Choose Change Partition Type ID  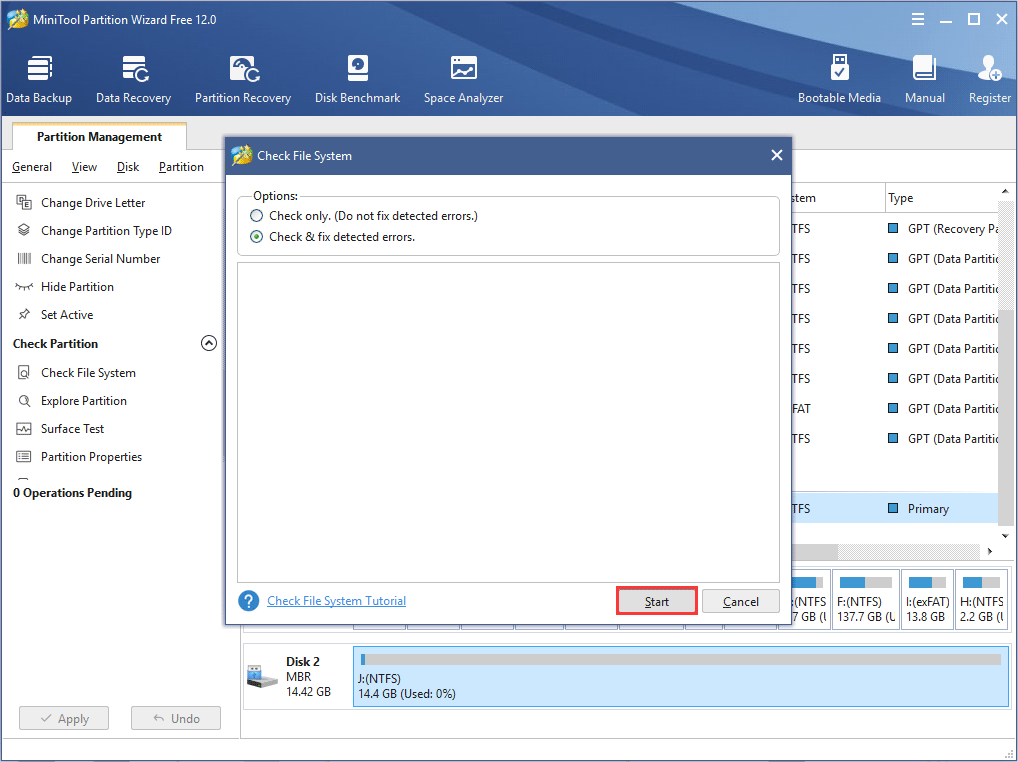tap(93, 230)
